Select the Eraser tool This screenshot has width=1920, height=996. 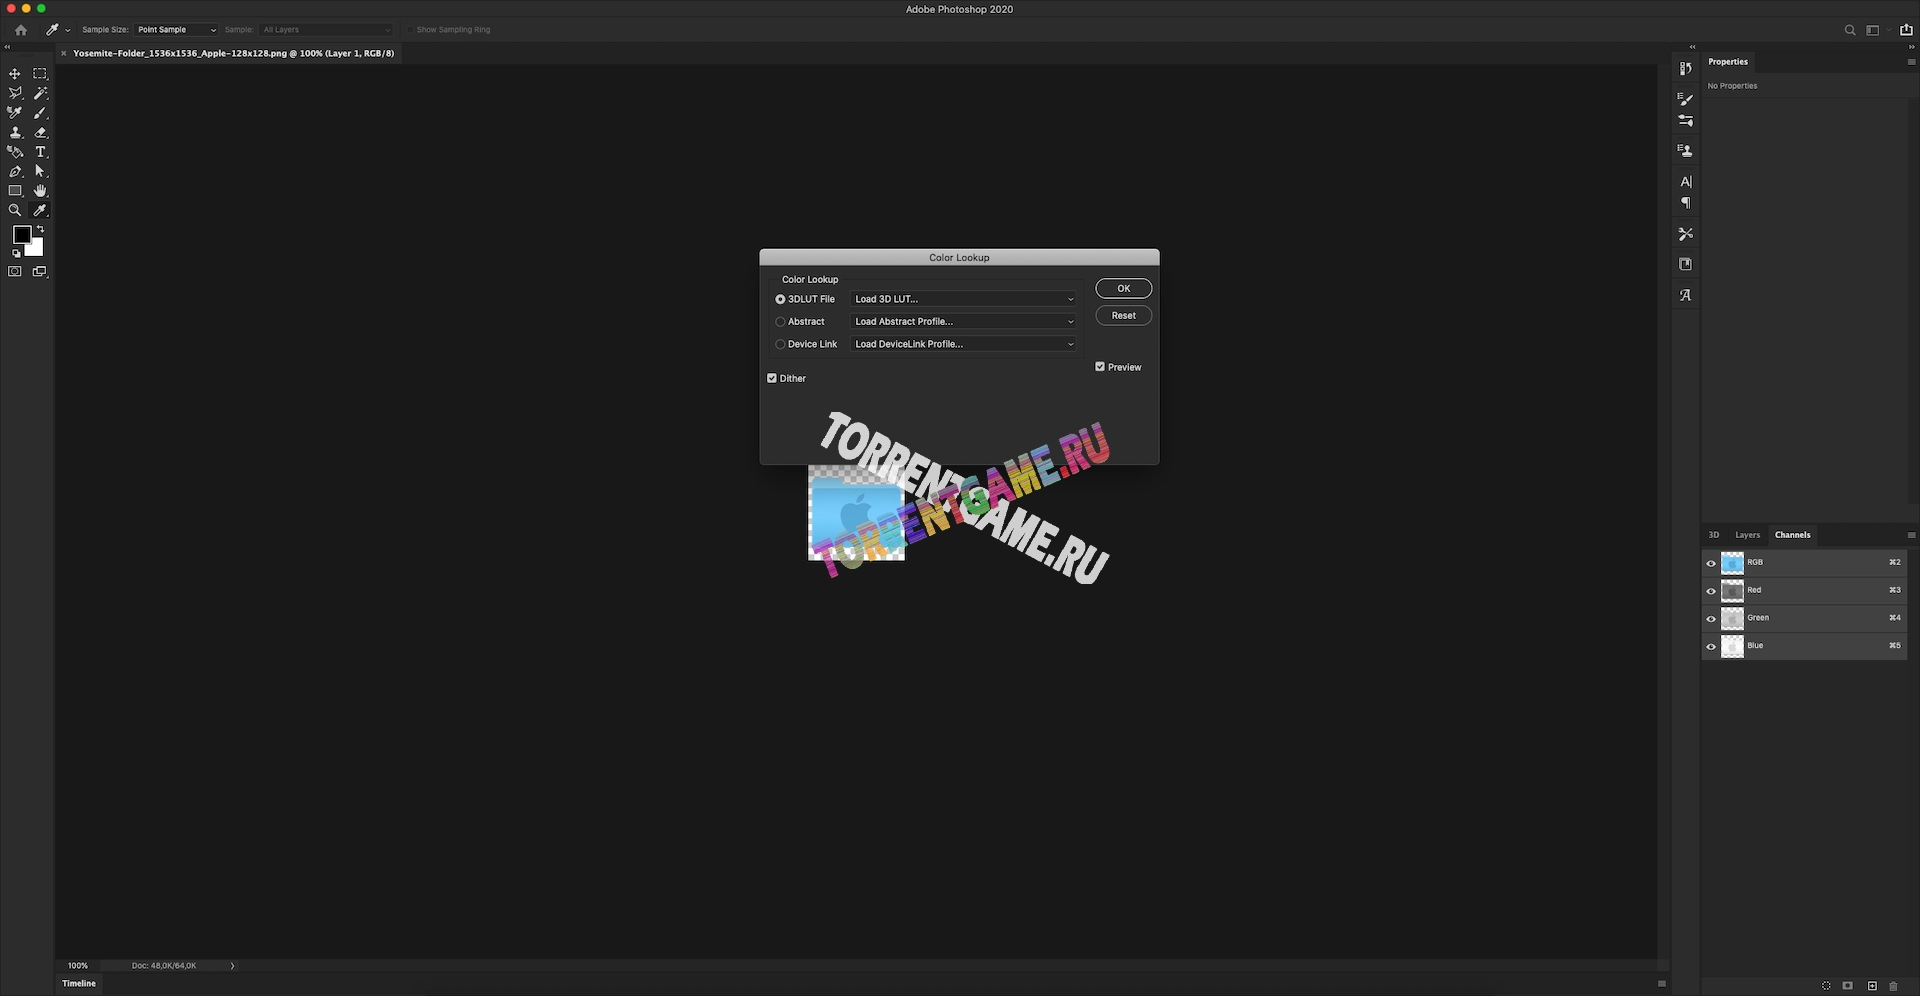(x=40, y=132)
